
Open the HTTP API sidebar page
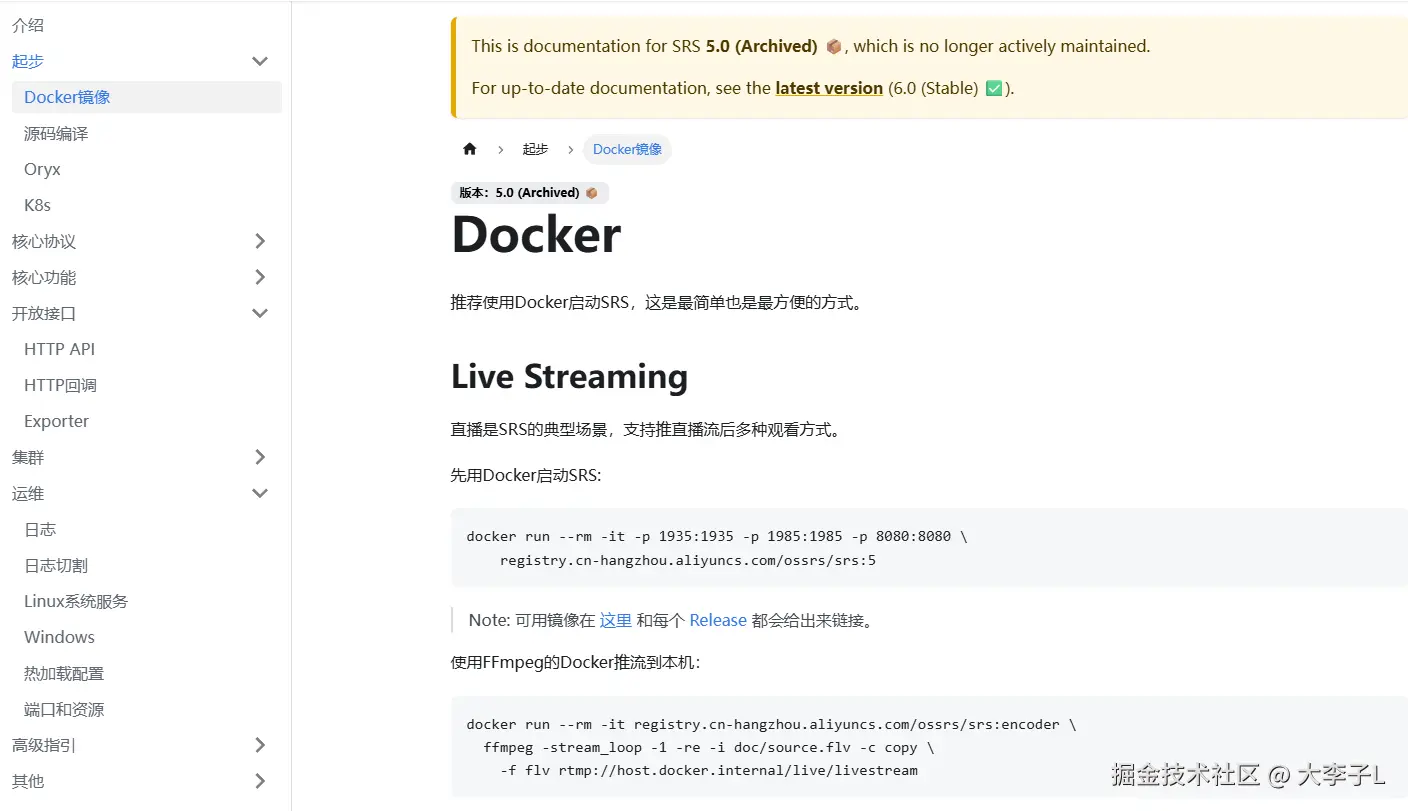pos(59,349)
